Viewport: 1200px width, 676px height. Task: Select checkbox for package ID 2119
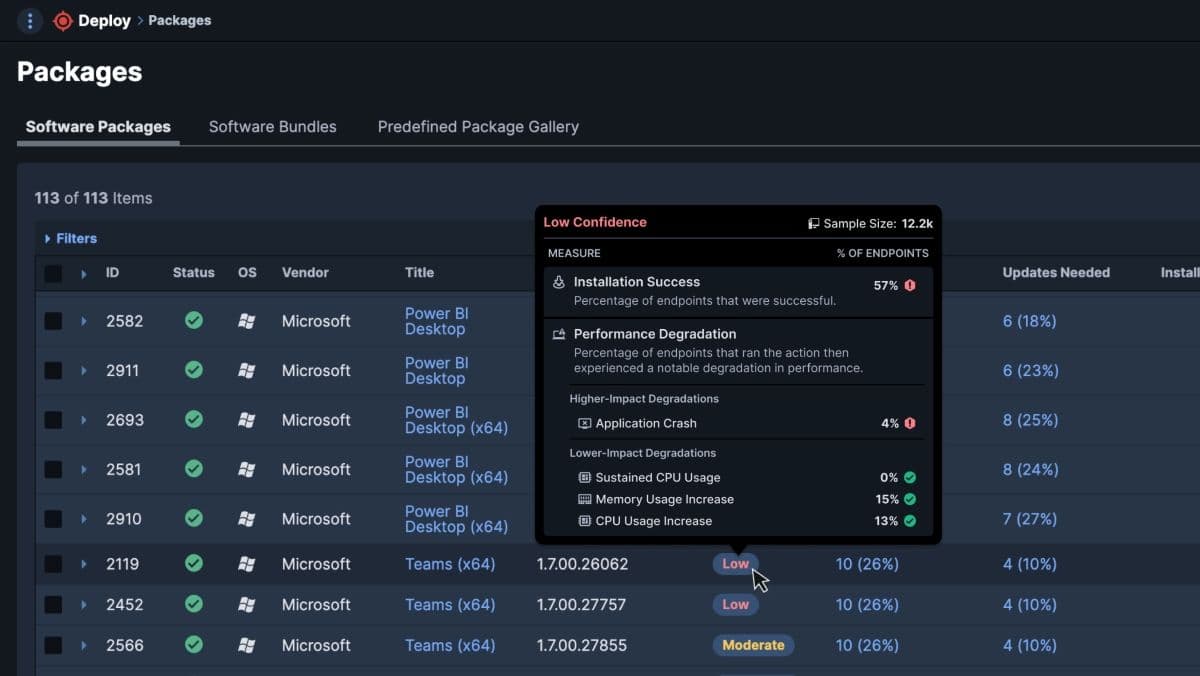[53, 564]
